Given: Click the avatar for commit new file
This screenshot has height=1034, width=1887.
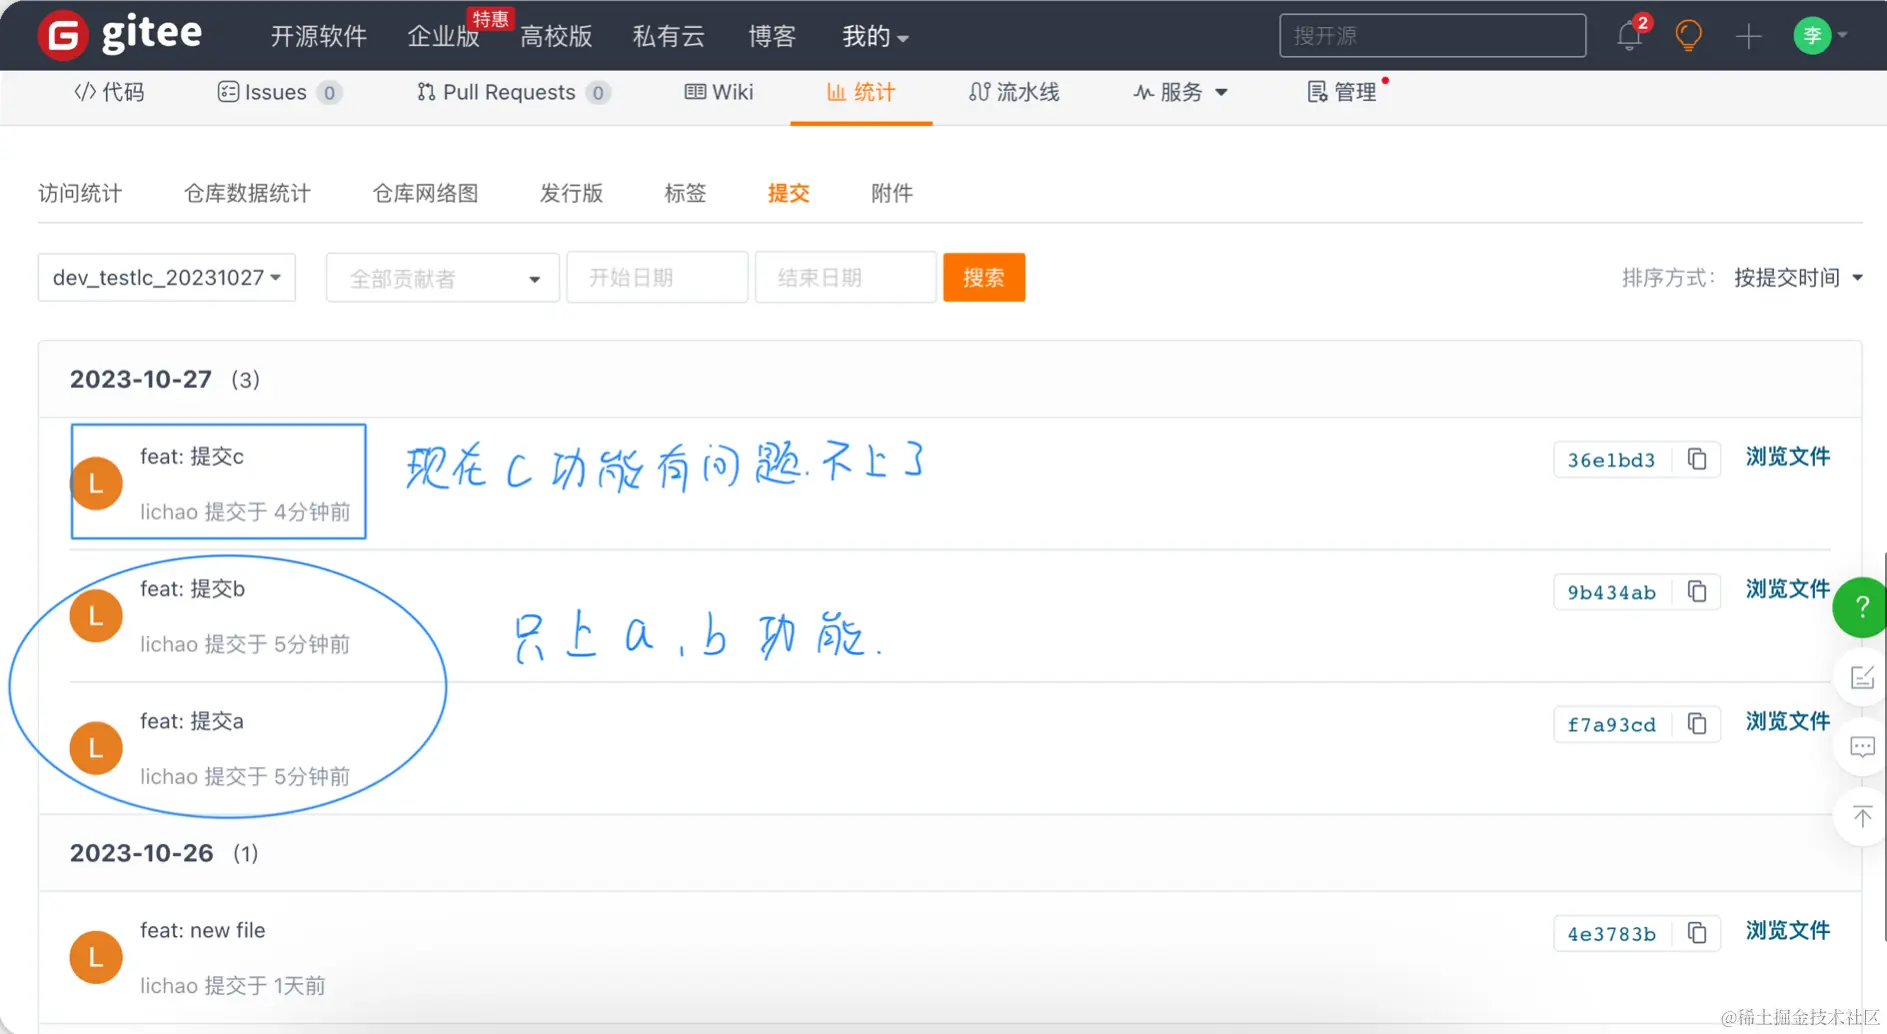Looking at the screenshot, I should pyautogui.click(x=96, y=957).
